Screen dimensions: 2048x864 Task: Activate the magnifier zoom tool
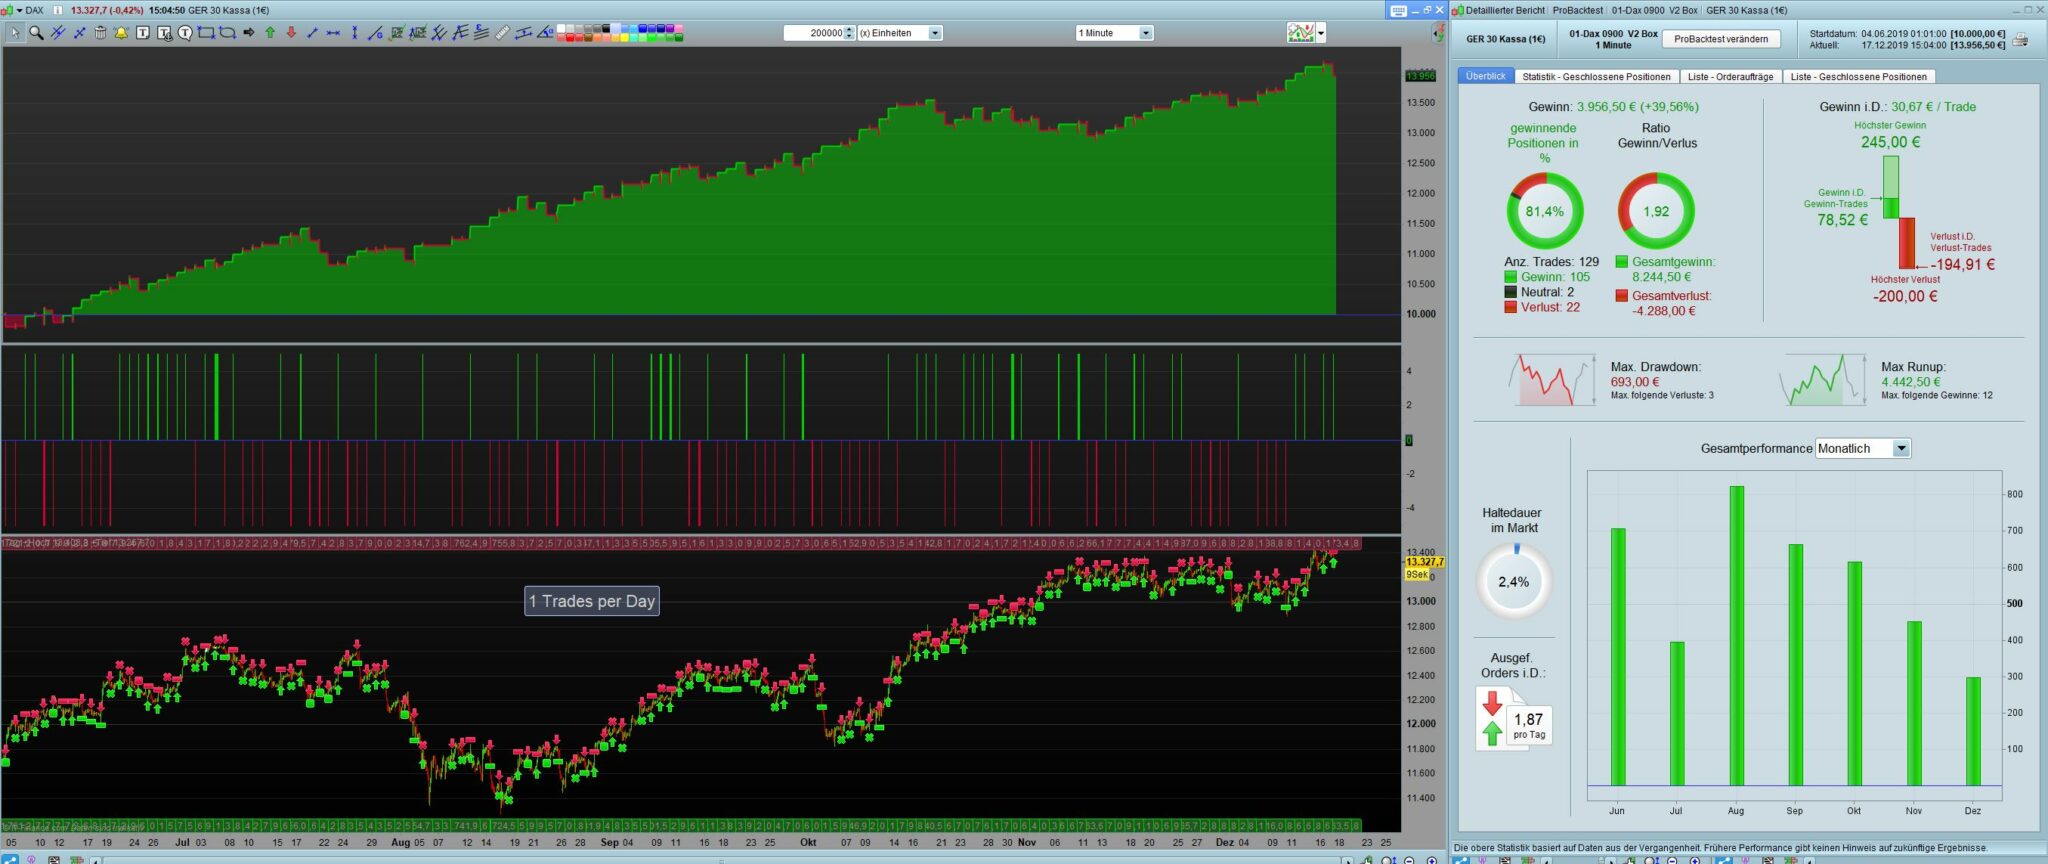click(x=36, y=33)
